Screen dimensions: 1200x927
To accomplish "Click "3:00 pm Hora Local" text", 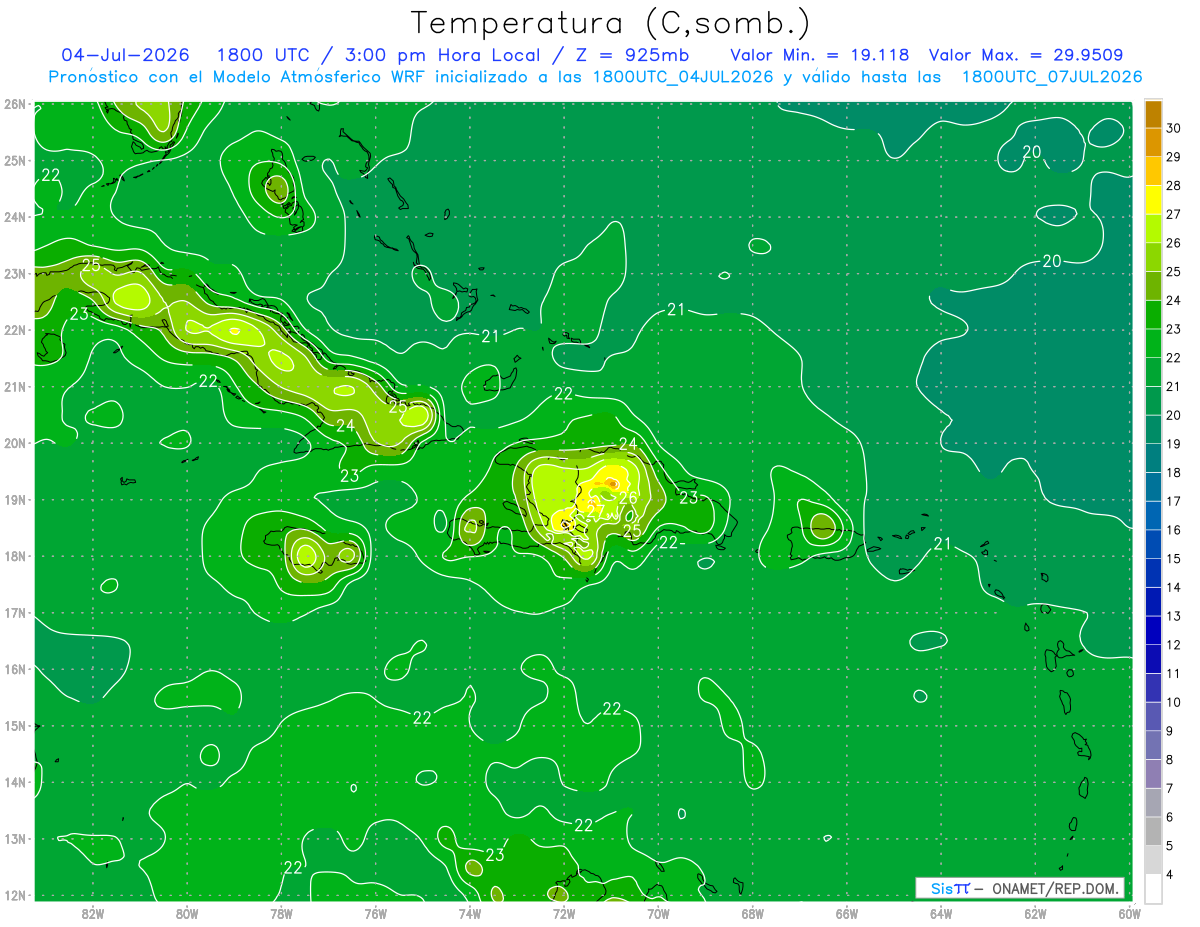I will pos(443,55).
